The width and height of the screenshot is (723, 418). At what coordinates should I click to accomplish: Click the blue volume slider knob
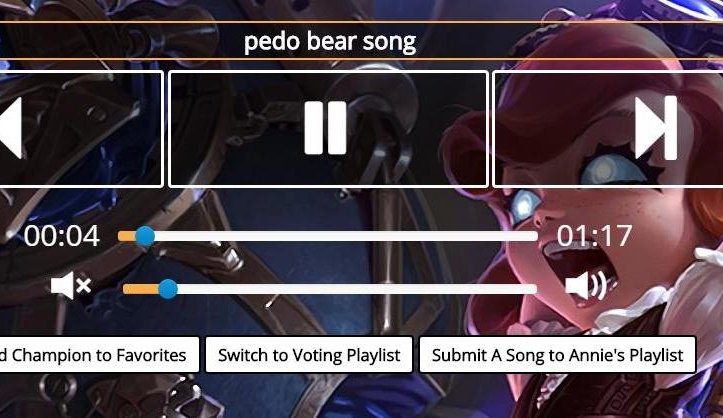tap(168, 289)
